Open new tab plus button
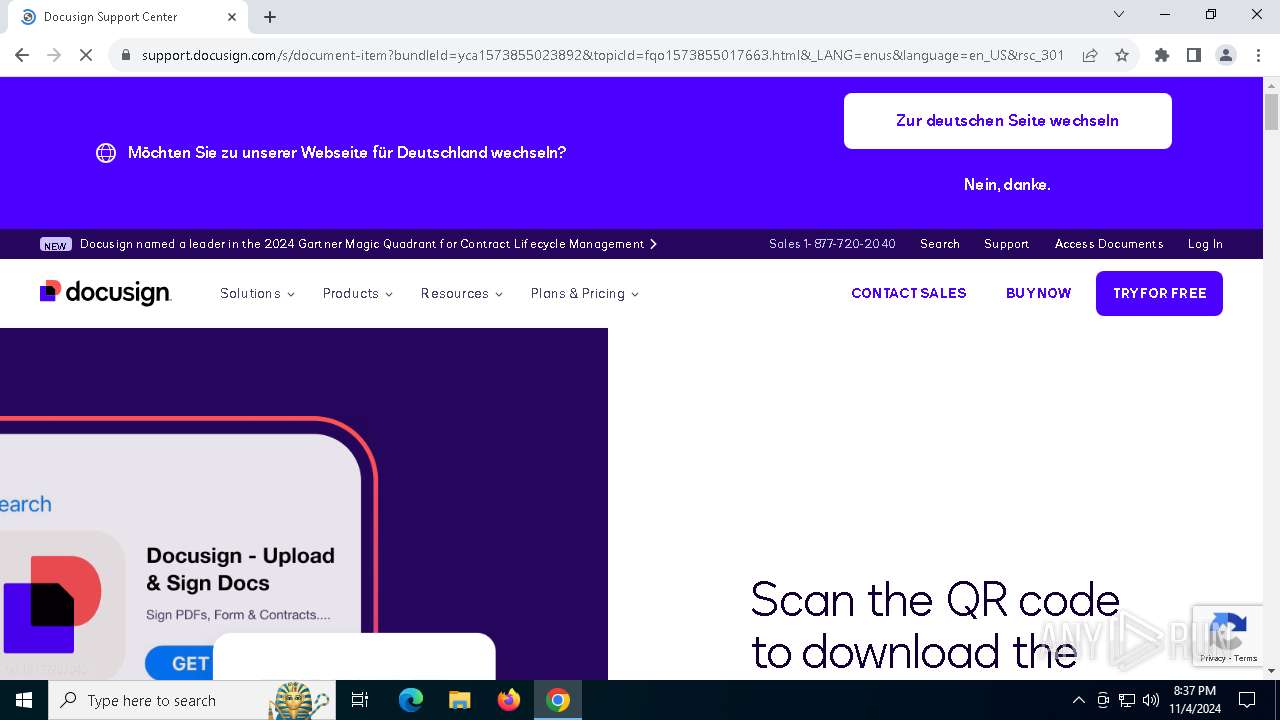Image resolution: width=1280 pixels, height=720 pixels. pyautogui.click(x=270, y=17)
